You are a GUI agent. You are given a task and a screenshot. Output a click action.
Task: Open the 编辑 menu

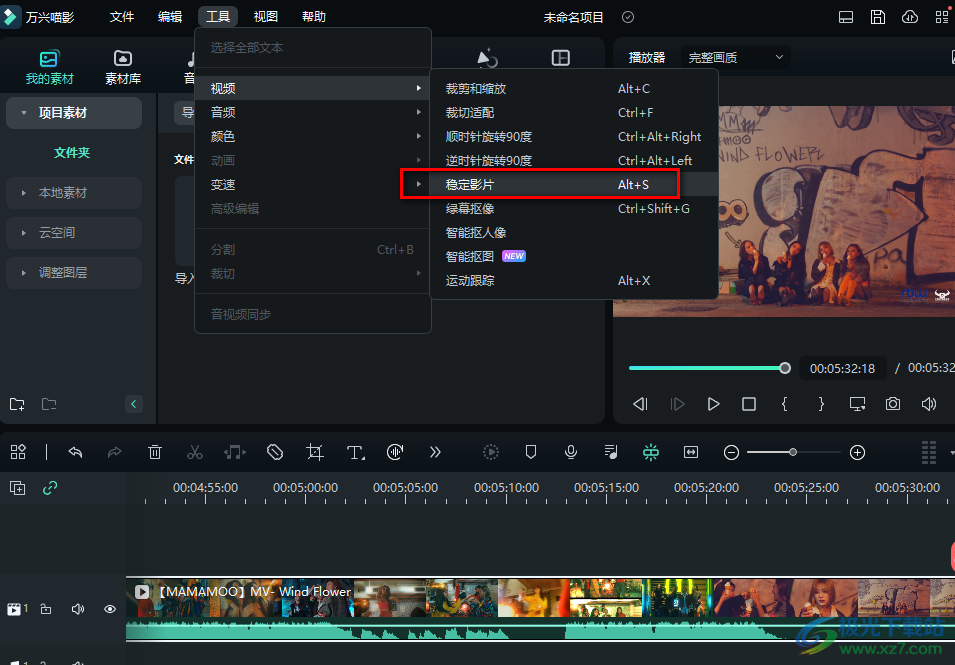click(169, 16)
